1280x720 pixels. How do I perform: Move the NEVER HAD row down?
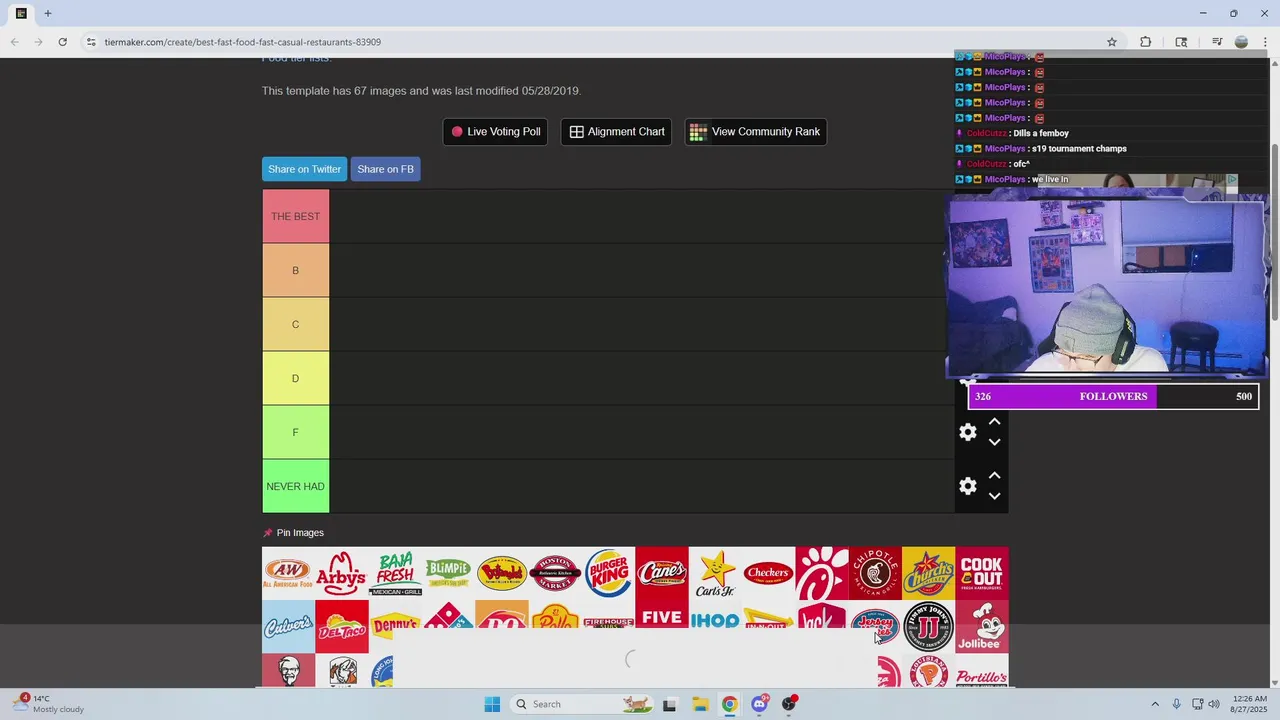pyautogui.click(x=994, y=496)
